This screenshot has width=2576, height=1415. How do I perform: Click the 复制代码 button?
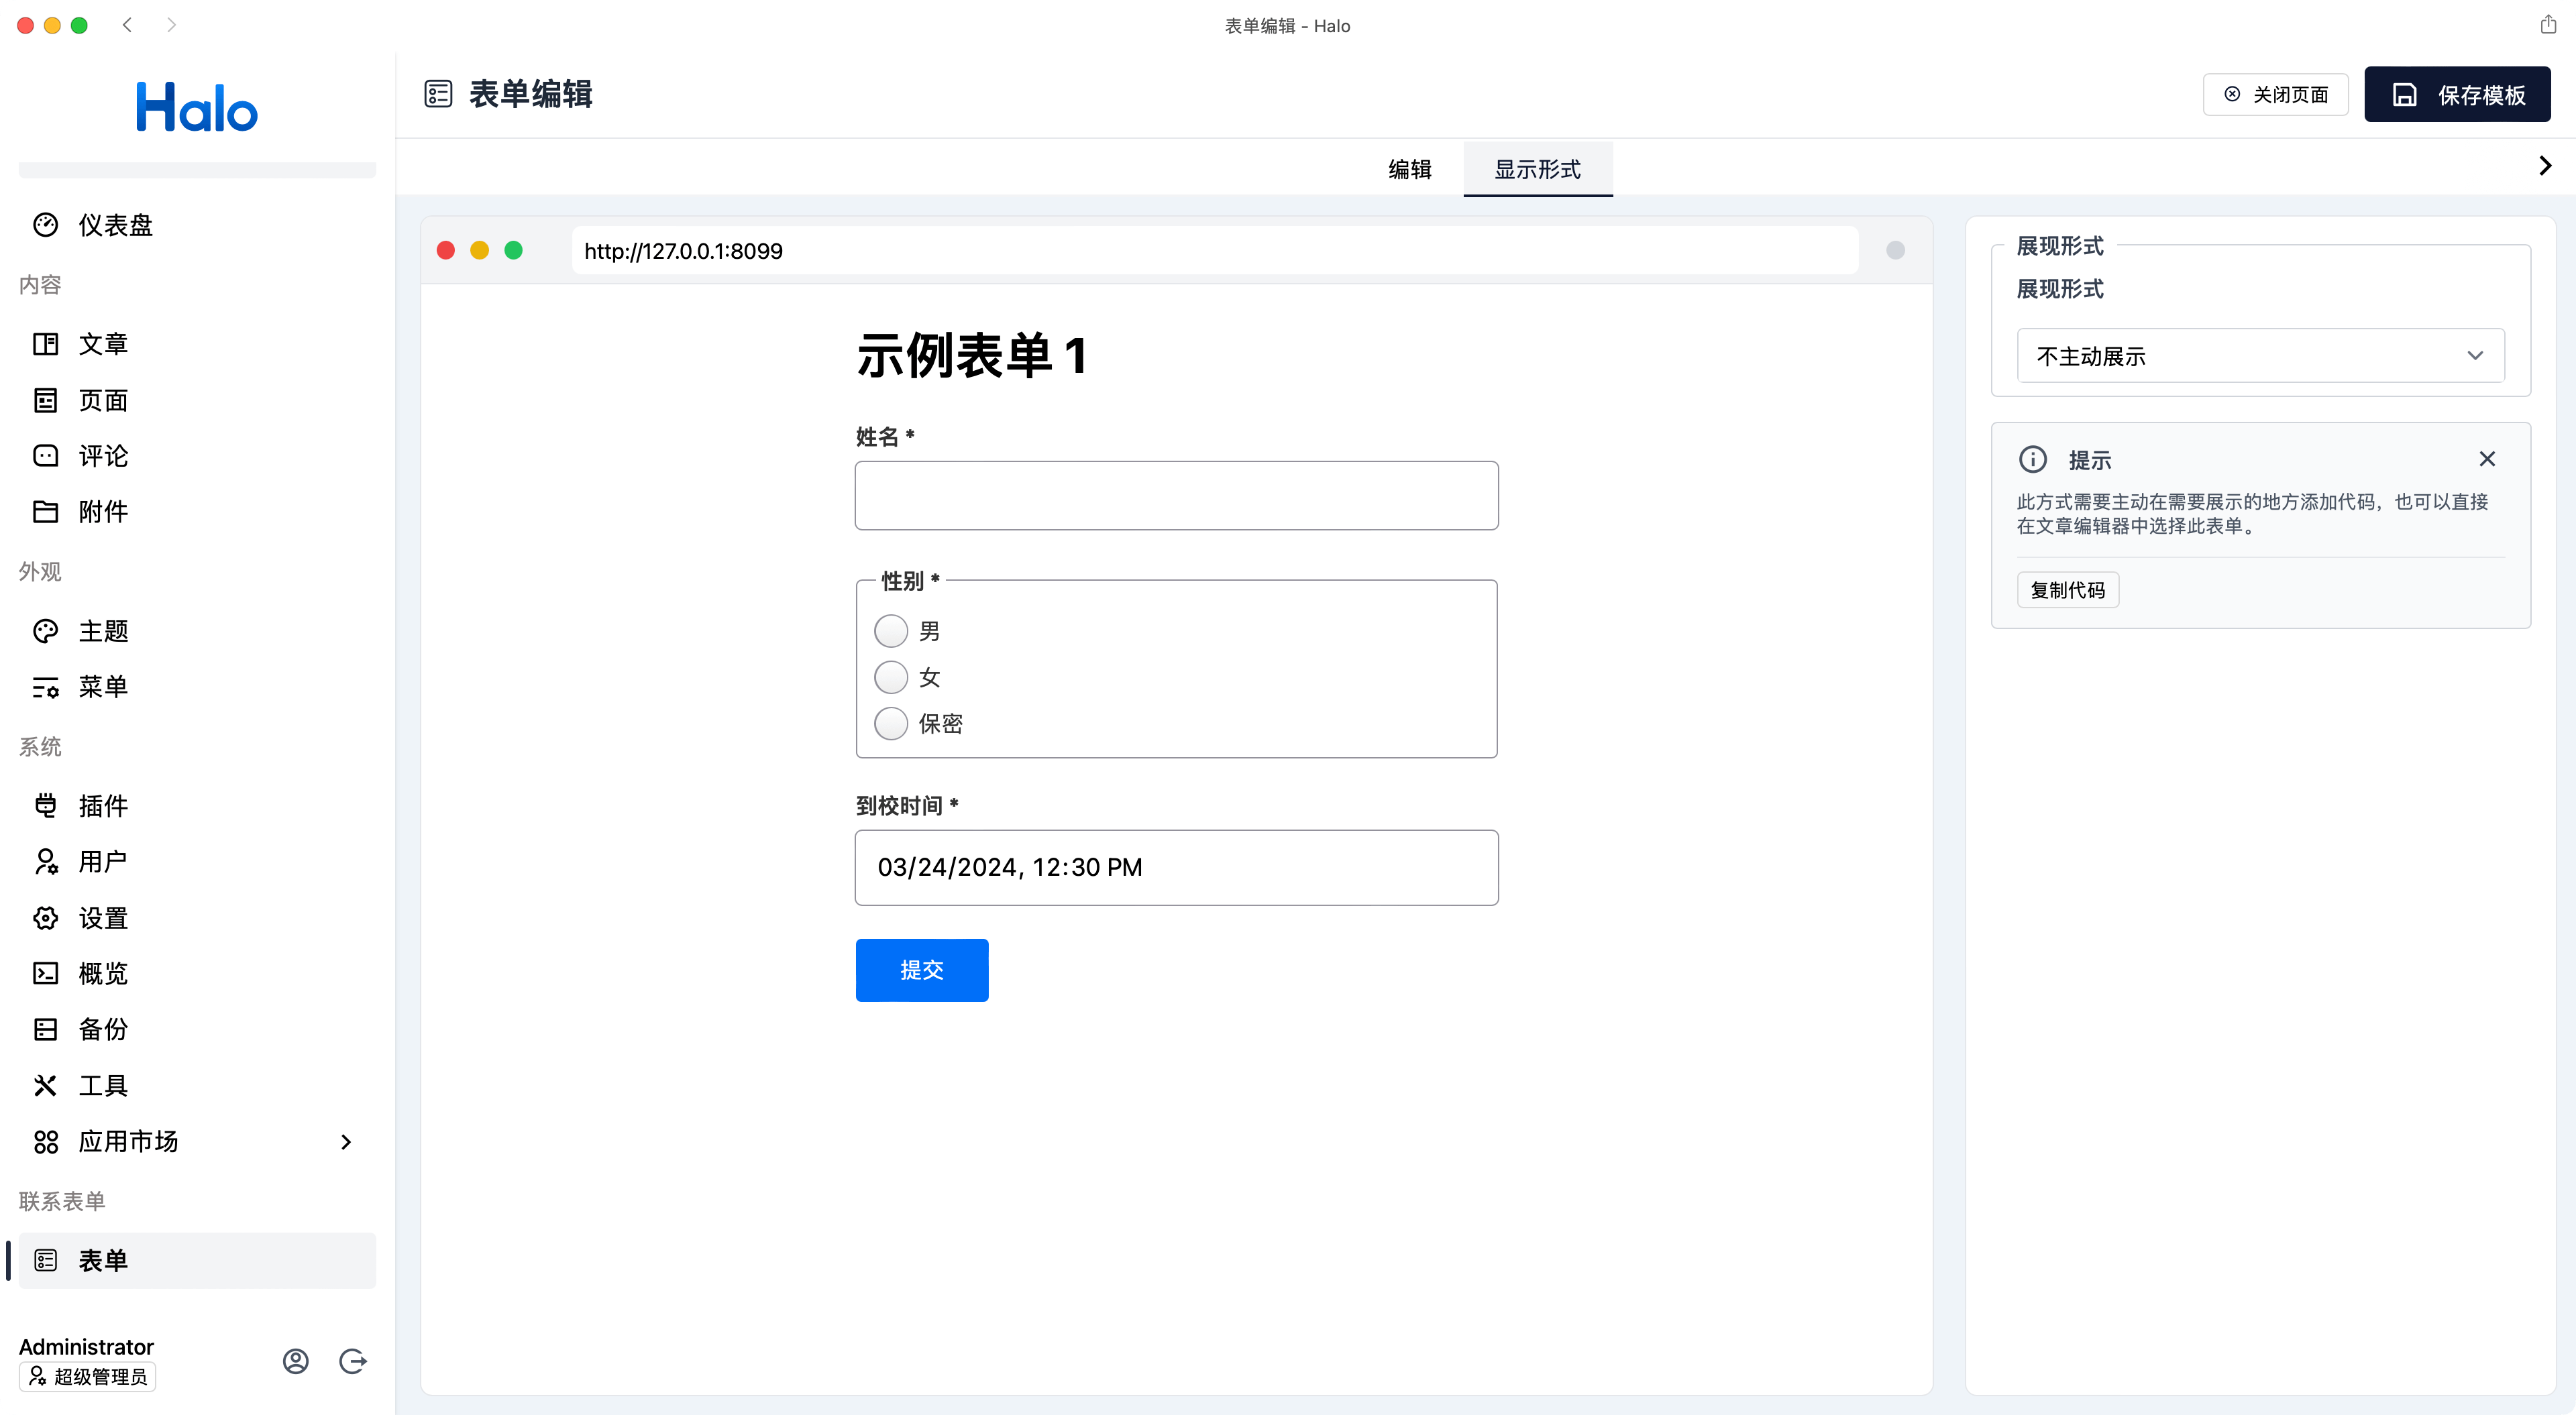(x=2067, y=590)
